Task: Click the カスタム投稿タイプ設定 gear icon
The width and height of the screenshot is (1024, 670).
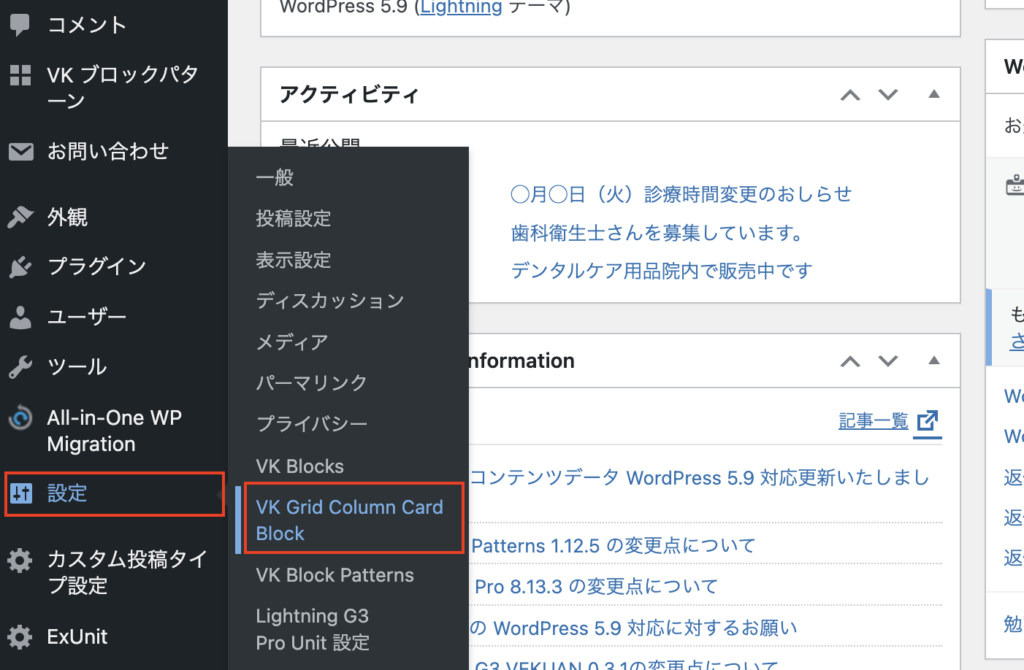Action: pos(20,560)
